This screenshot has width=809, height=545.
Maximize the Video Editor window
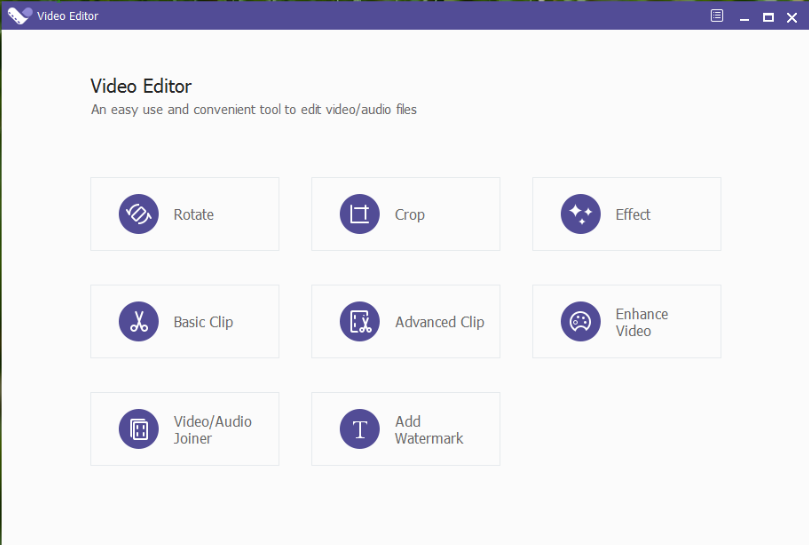[768, 18]
